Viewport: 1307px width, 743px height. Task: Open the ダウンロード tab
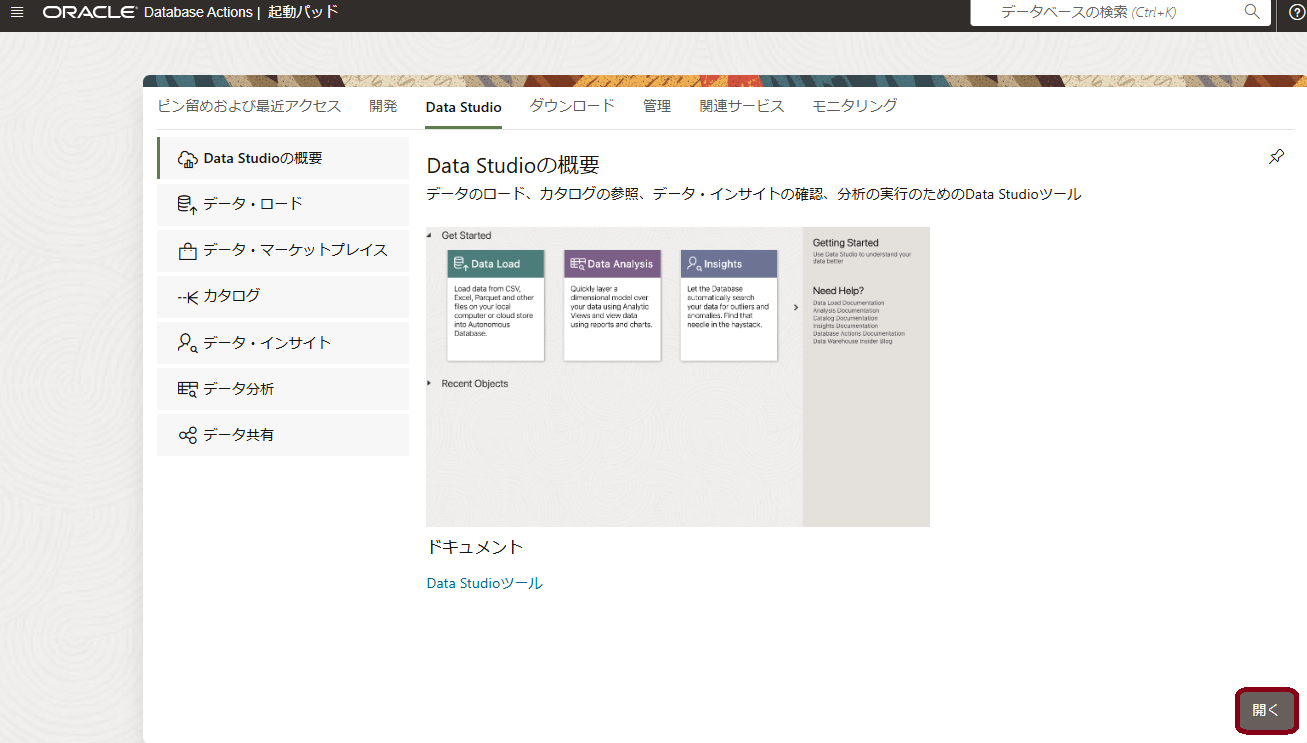pos(572,106)
